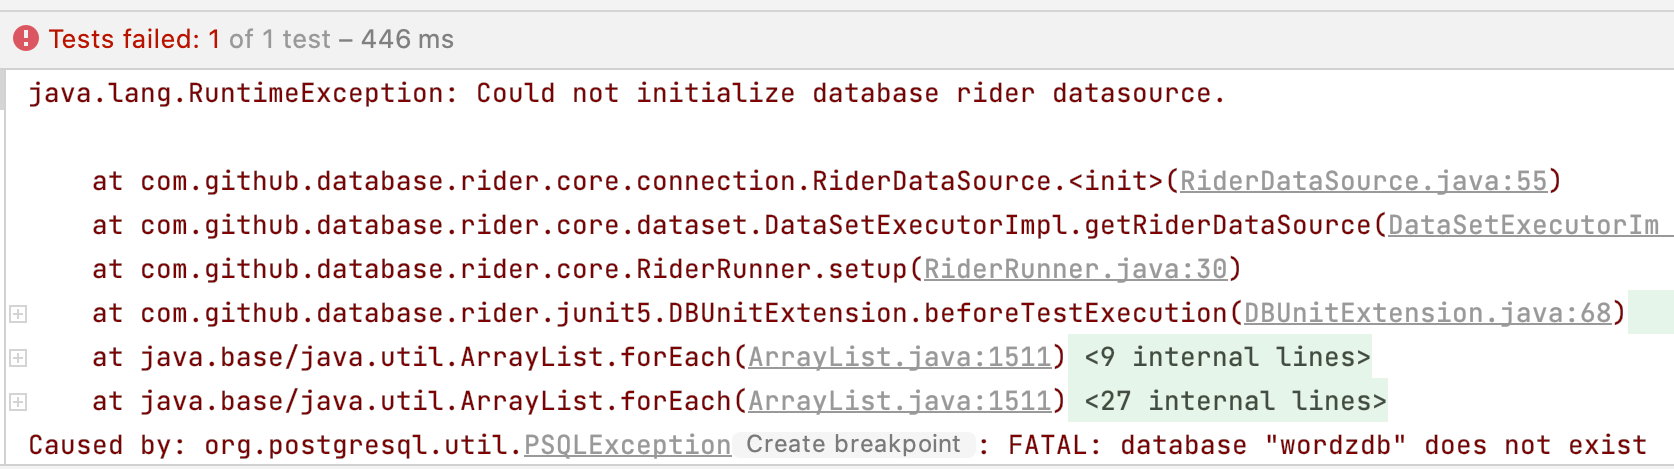
Task: Open the truncated DataSetExecutorIm source link
Action: tap(1523, 225)
